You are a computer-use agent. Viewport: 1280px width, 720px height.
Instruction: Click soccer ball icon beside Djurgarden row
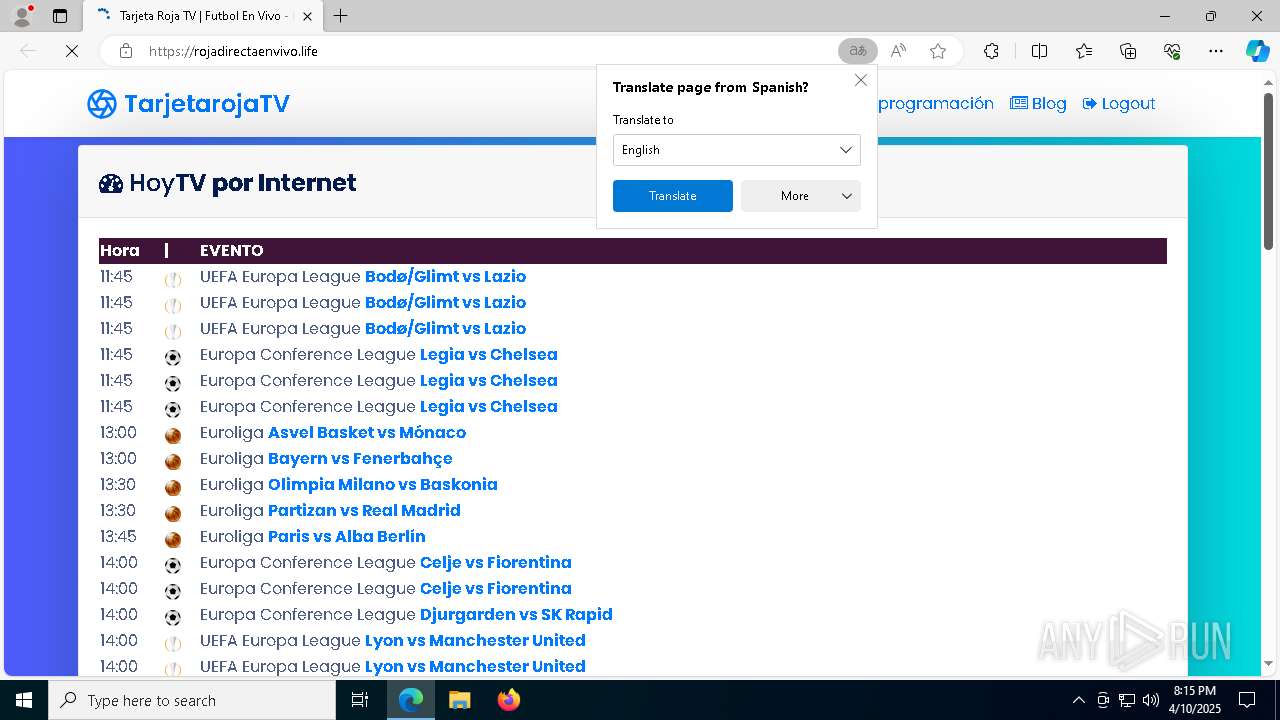[x=173, y=617]
